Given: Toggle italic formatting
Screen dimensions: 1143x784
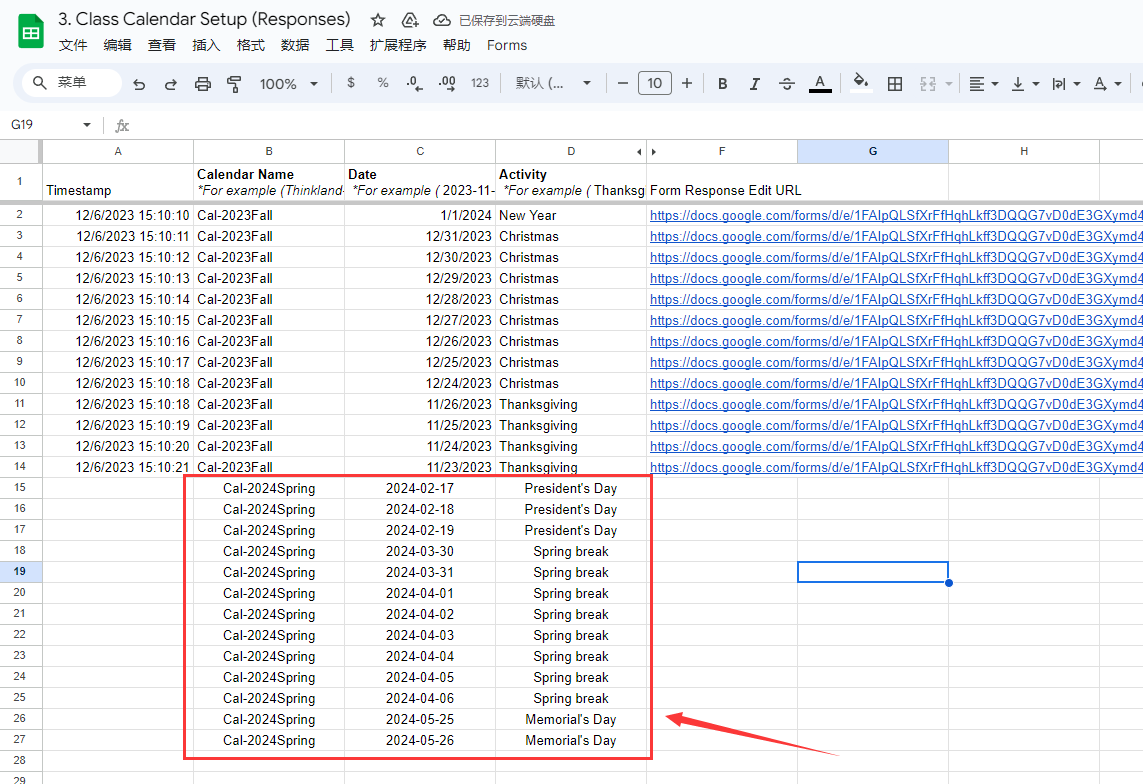Looking at the screenshot, I should pos(755,84).
